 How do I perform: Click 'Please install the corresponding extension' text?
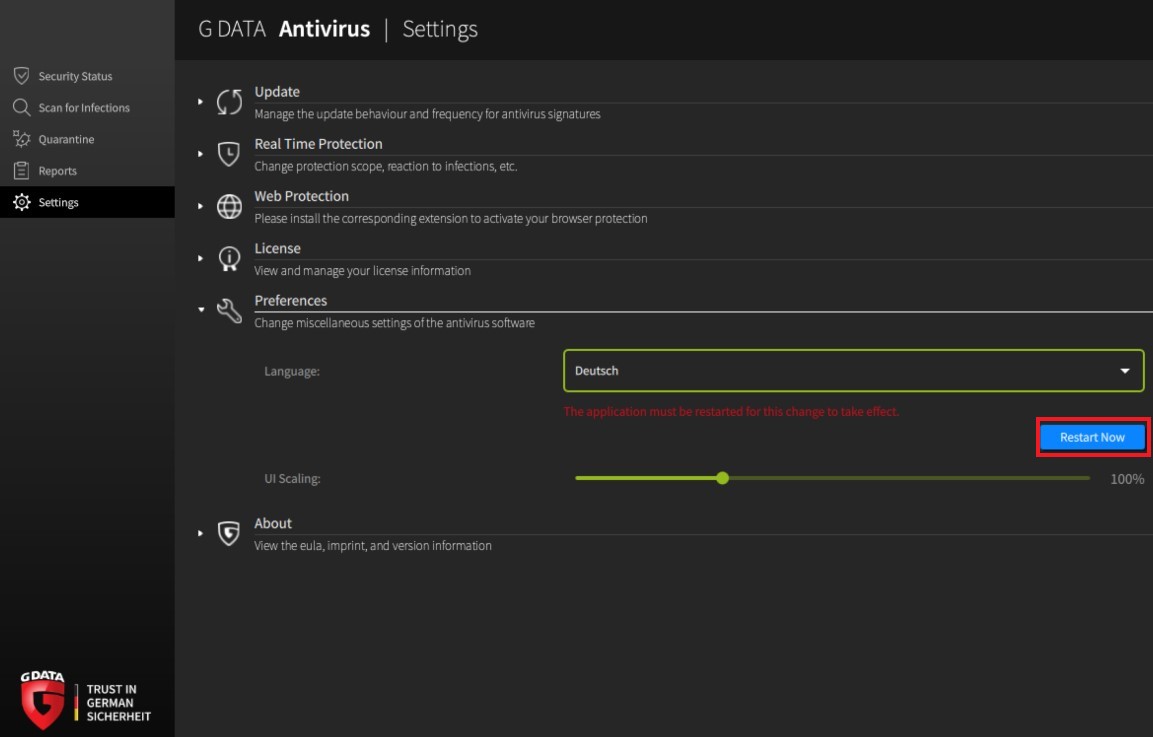[x=451, y=218]
